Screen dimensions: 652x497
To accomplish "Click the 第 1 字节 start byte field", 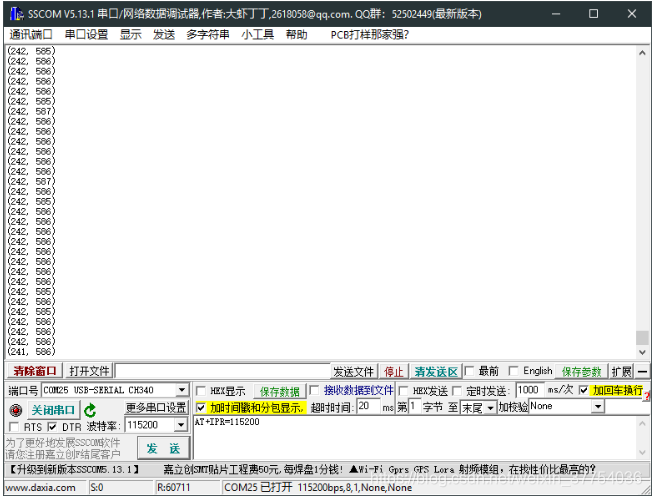I will (x=414, y=406).
